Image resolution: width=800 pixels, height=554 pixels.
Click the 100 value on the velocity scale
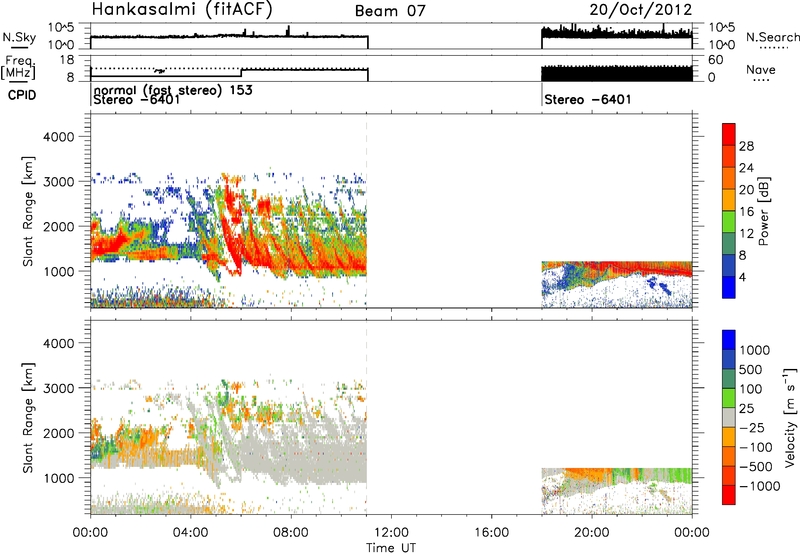coord(751,389)
